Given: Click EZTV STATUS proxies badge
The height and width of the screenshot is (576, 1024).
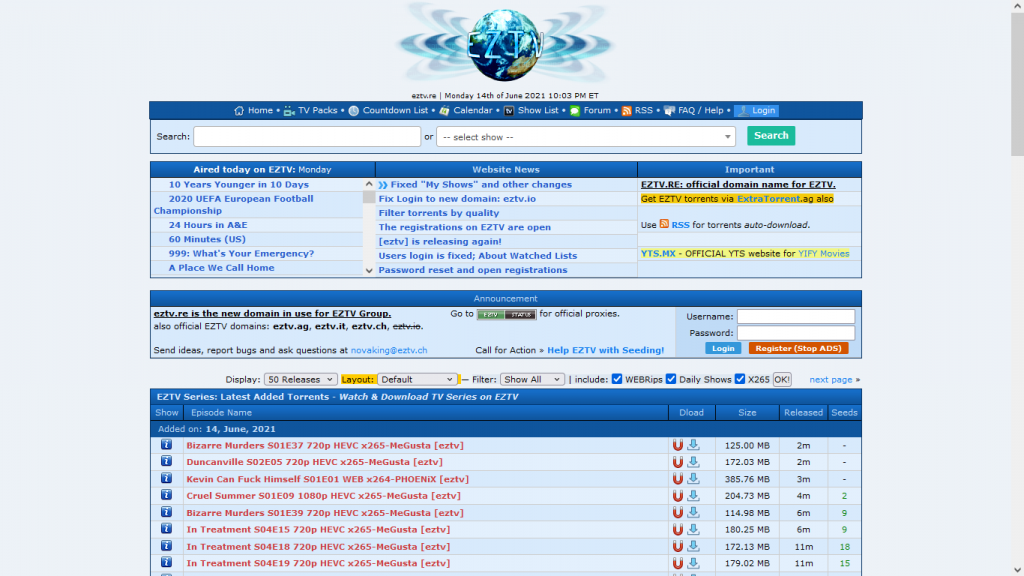Looking at the screenshot, I should tap(507, 314).
